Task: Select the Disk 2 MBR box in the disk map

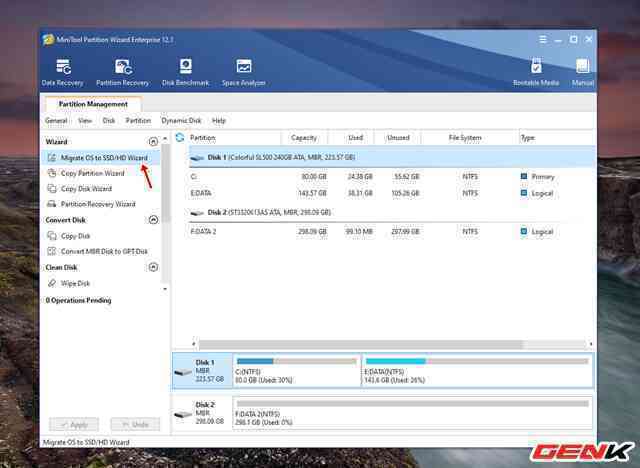Action: [202, 413]
